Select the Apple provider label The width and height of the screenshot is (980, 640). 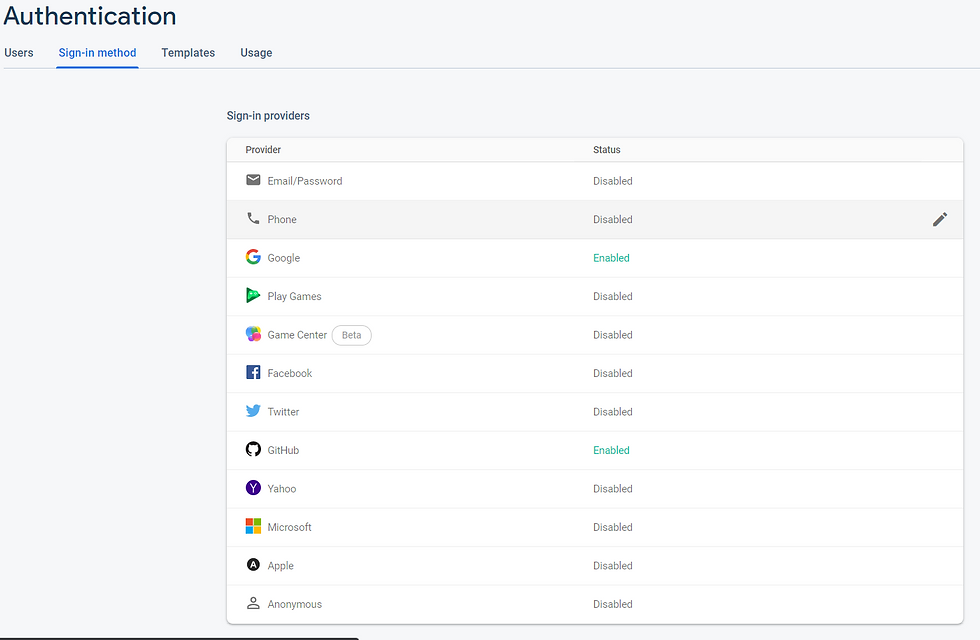click(281, 566)
